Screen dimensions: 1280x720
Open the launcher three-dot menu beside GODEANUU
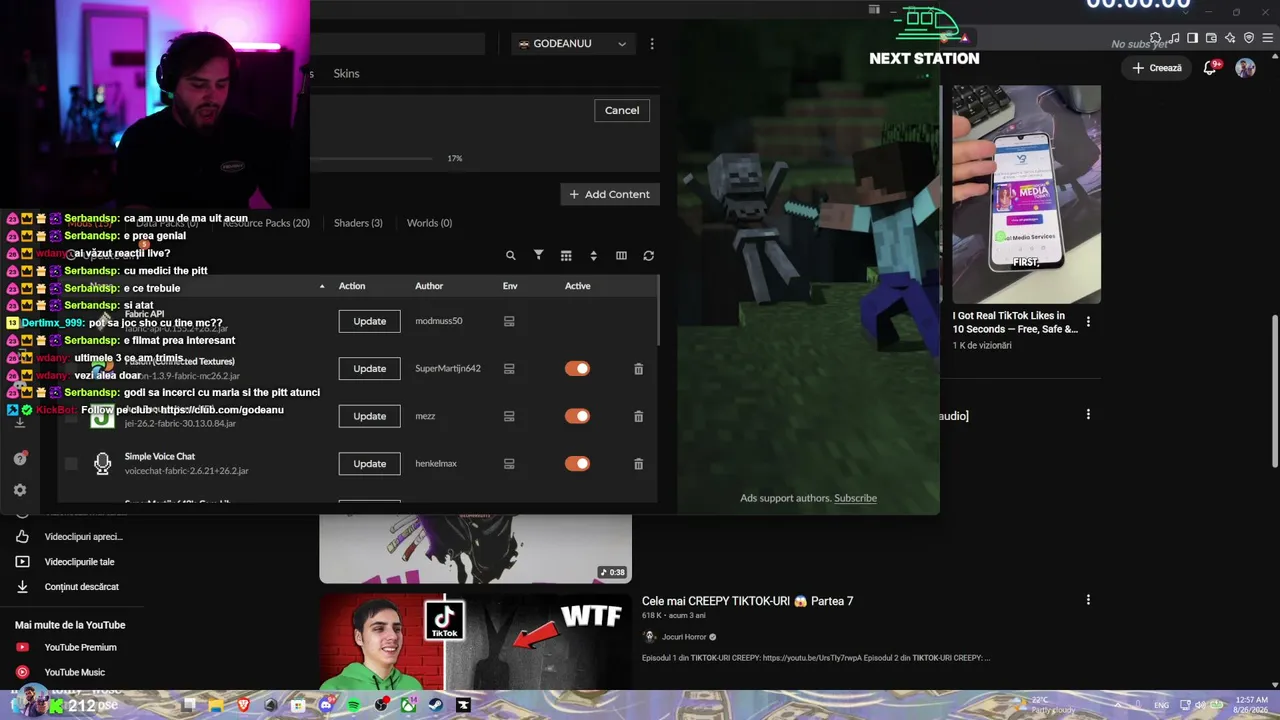tap(652, 44)
